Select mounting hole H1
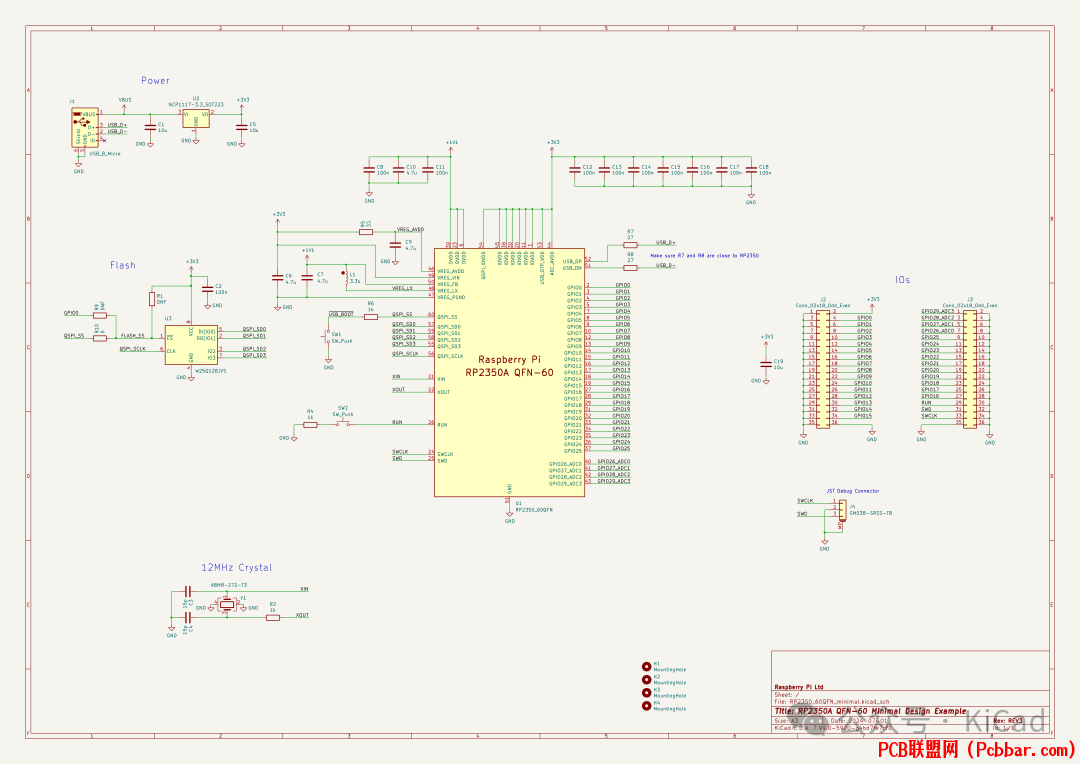The width and height of the screenshot is (1080, 764). [646, 666]
